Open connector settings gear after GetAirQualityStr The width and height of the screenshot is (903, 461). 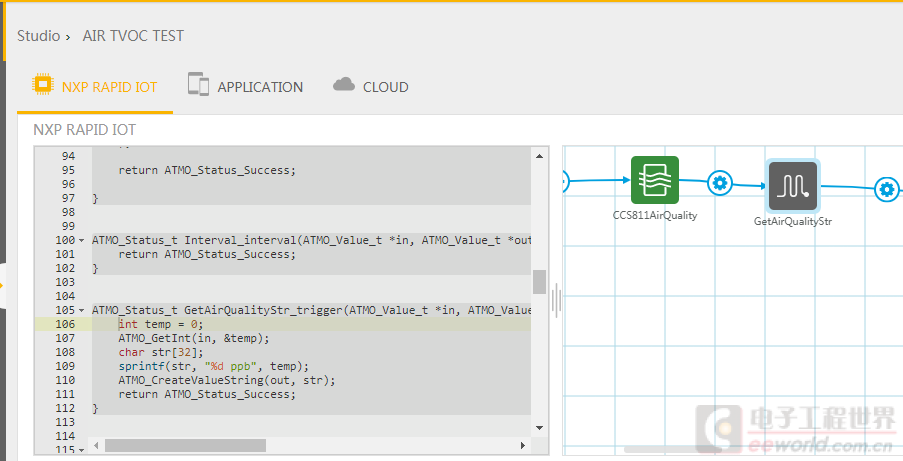pyautogui.click(x=887, y=189)
